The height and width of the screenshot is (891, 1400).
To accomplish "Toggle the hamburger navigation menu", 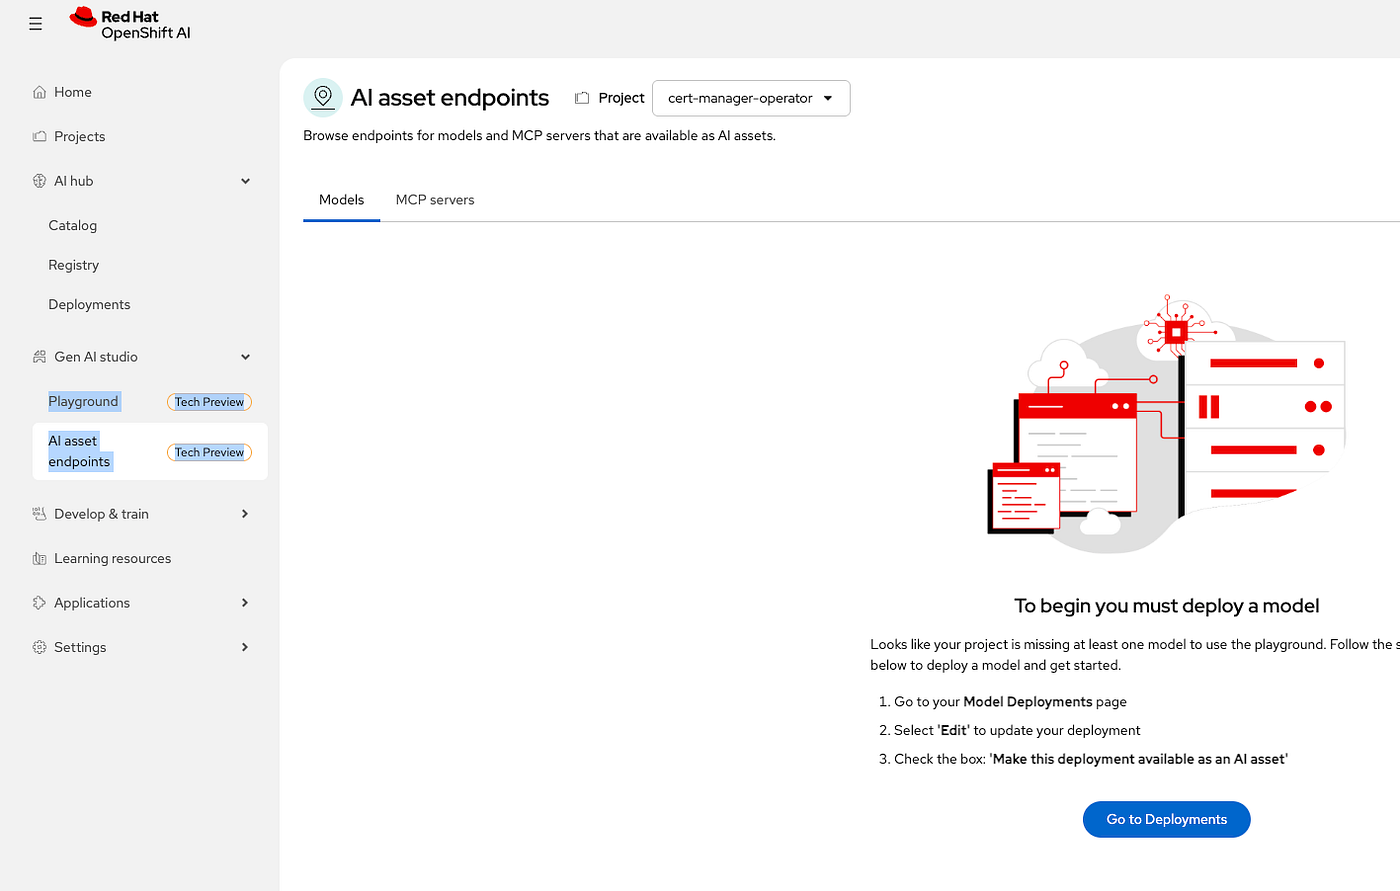I will click(35, 24).
